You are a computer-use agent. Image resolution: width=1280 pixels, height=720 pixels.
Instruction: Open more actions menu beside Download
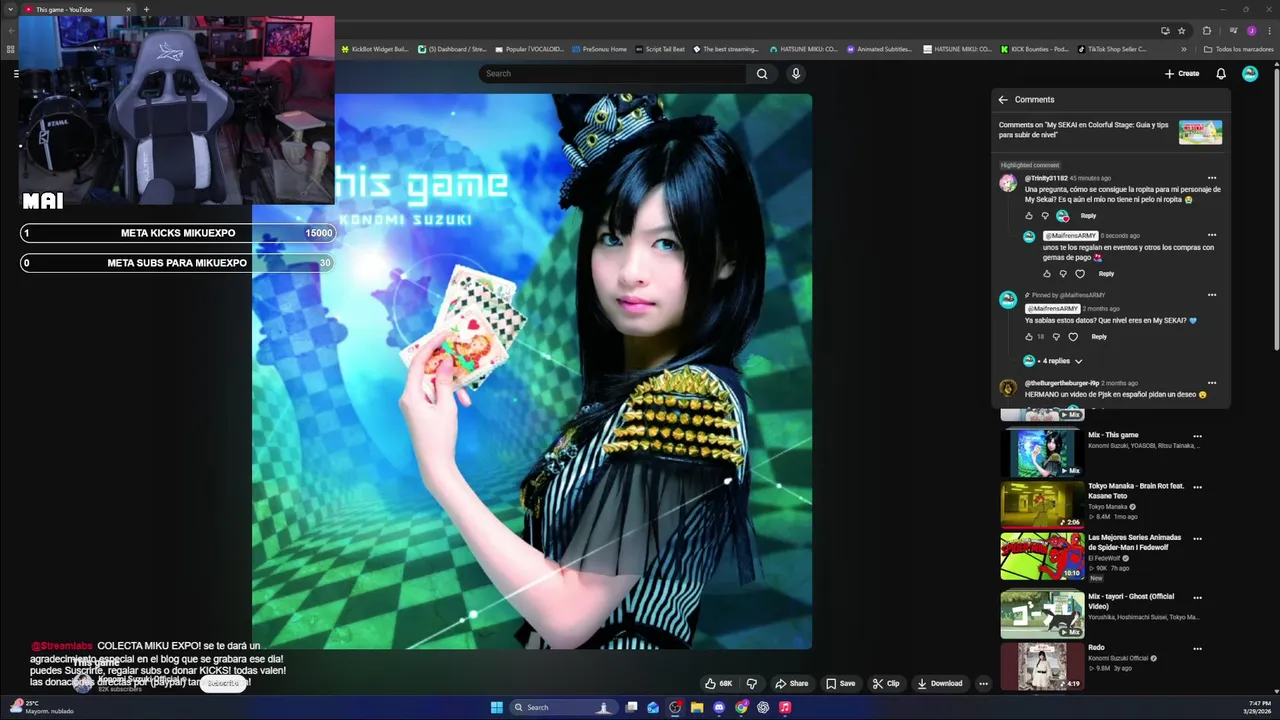(x=983, y=684)
